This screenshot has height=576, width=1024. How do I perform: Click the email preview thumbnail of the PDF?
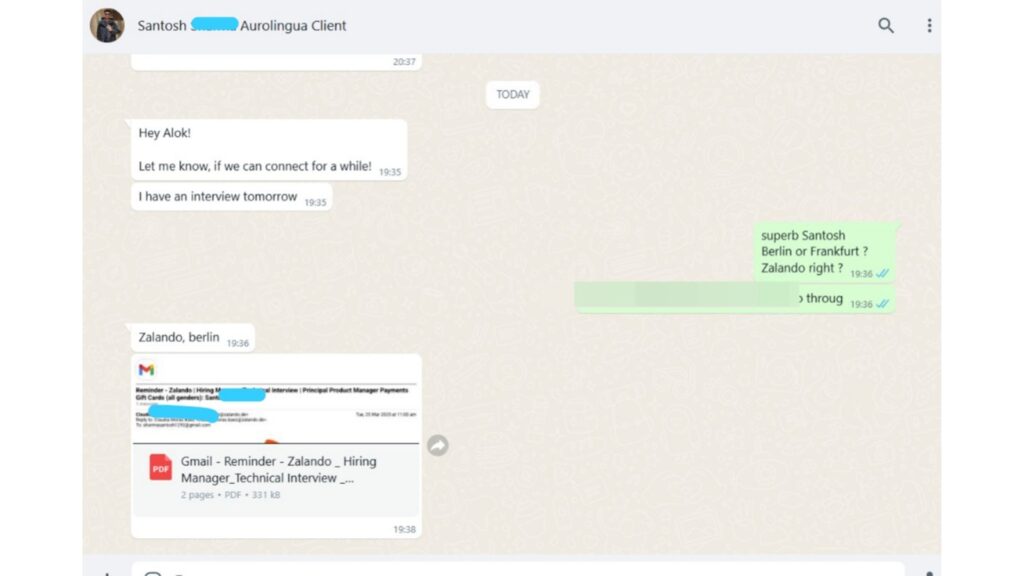pos(276,405)
